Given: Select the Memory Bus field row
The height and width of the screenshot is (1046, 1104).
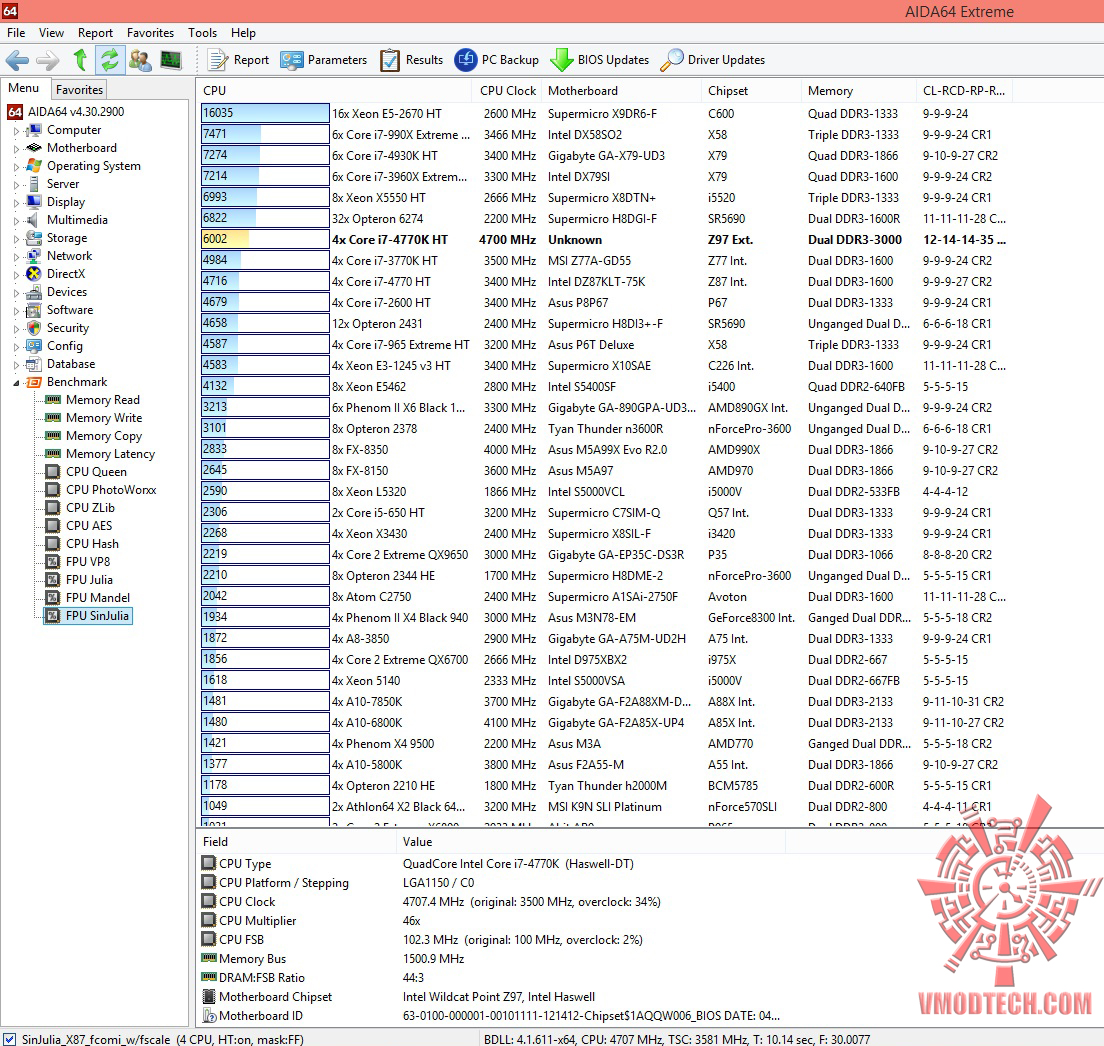Looking at the screenshot, I should pyautogui.click(x=492, y=959).
